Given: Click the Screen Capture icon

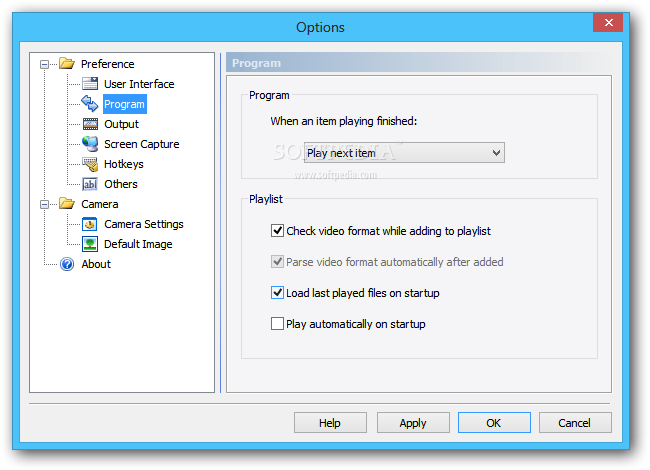Looking at the screenshot, I should [x=90, y=144].
